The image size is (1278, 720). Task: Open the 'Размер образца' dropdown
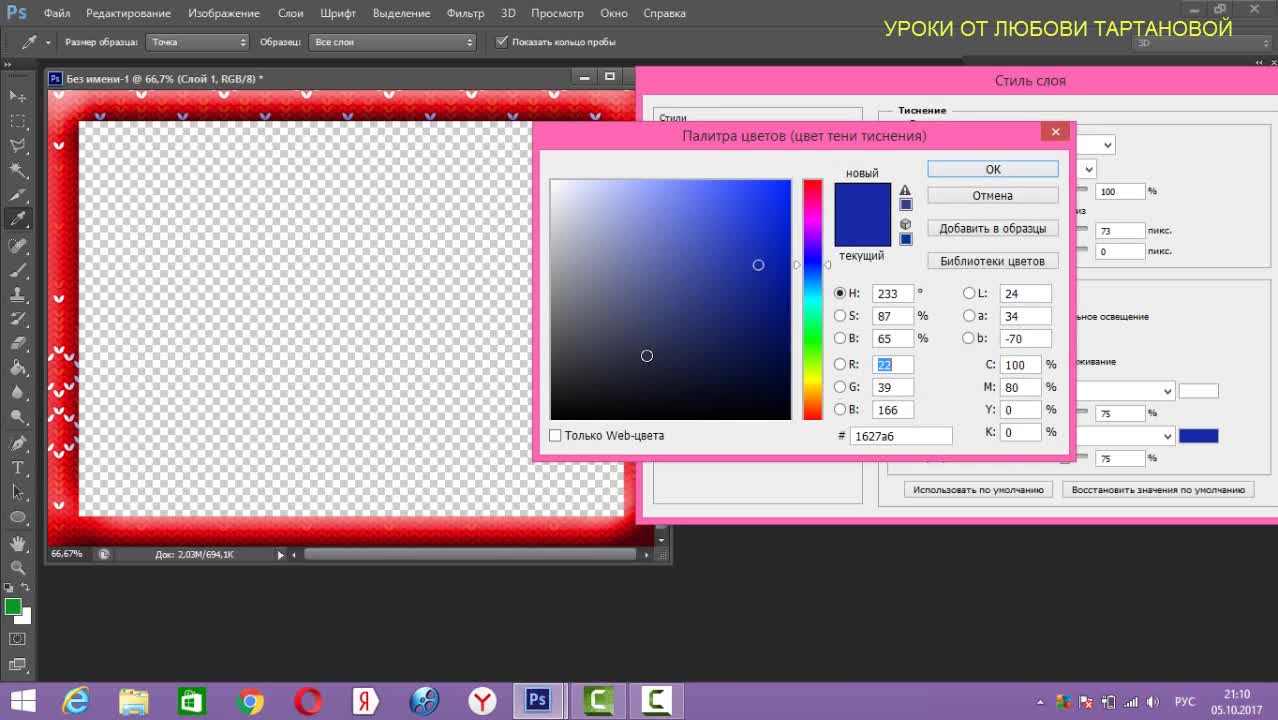pos(197,42)
